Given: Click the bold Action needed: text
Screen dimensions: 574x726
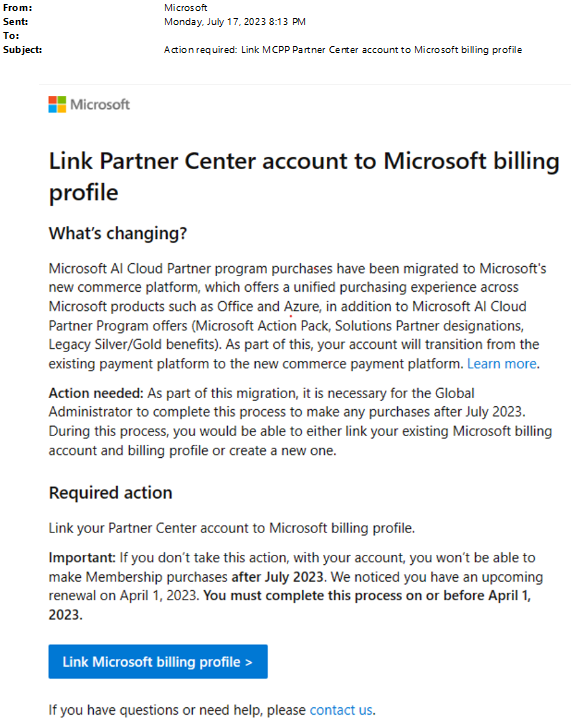Looking at the screenshot, I should click(x=96, y=393).
